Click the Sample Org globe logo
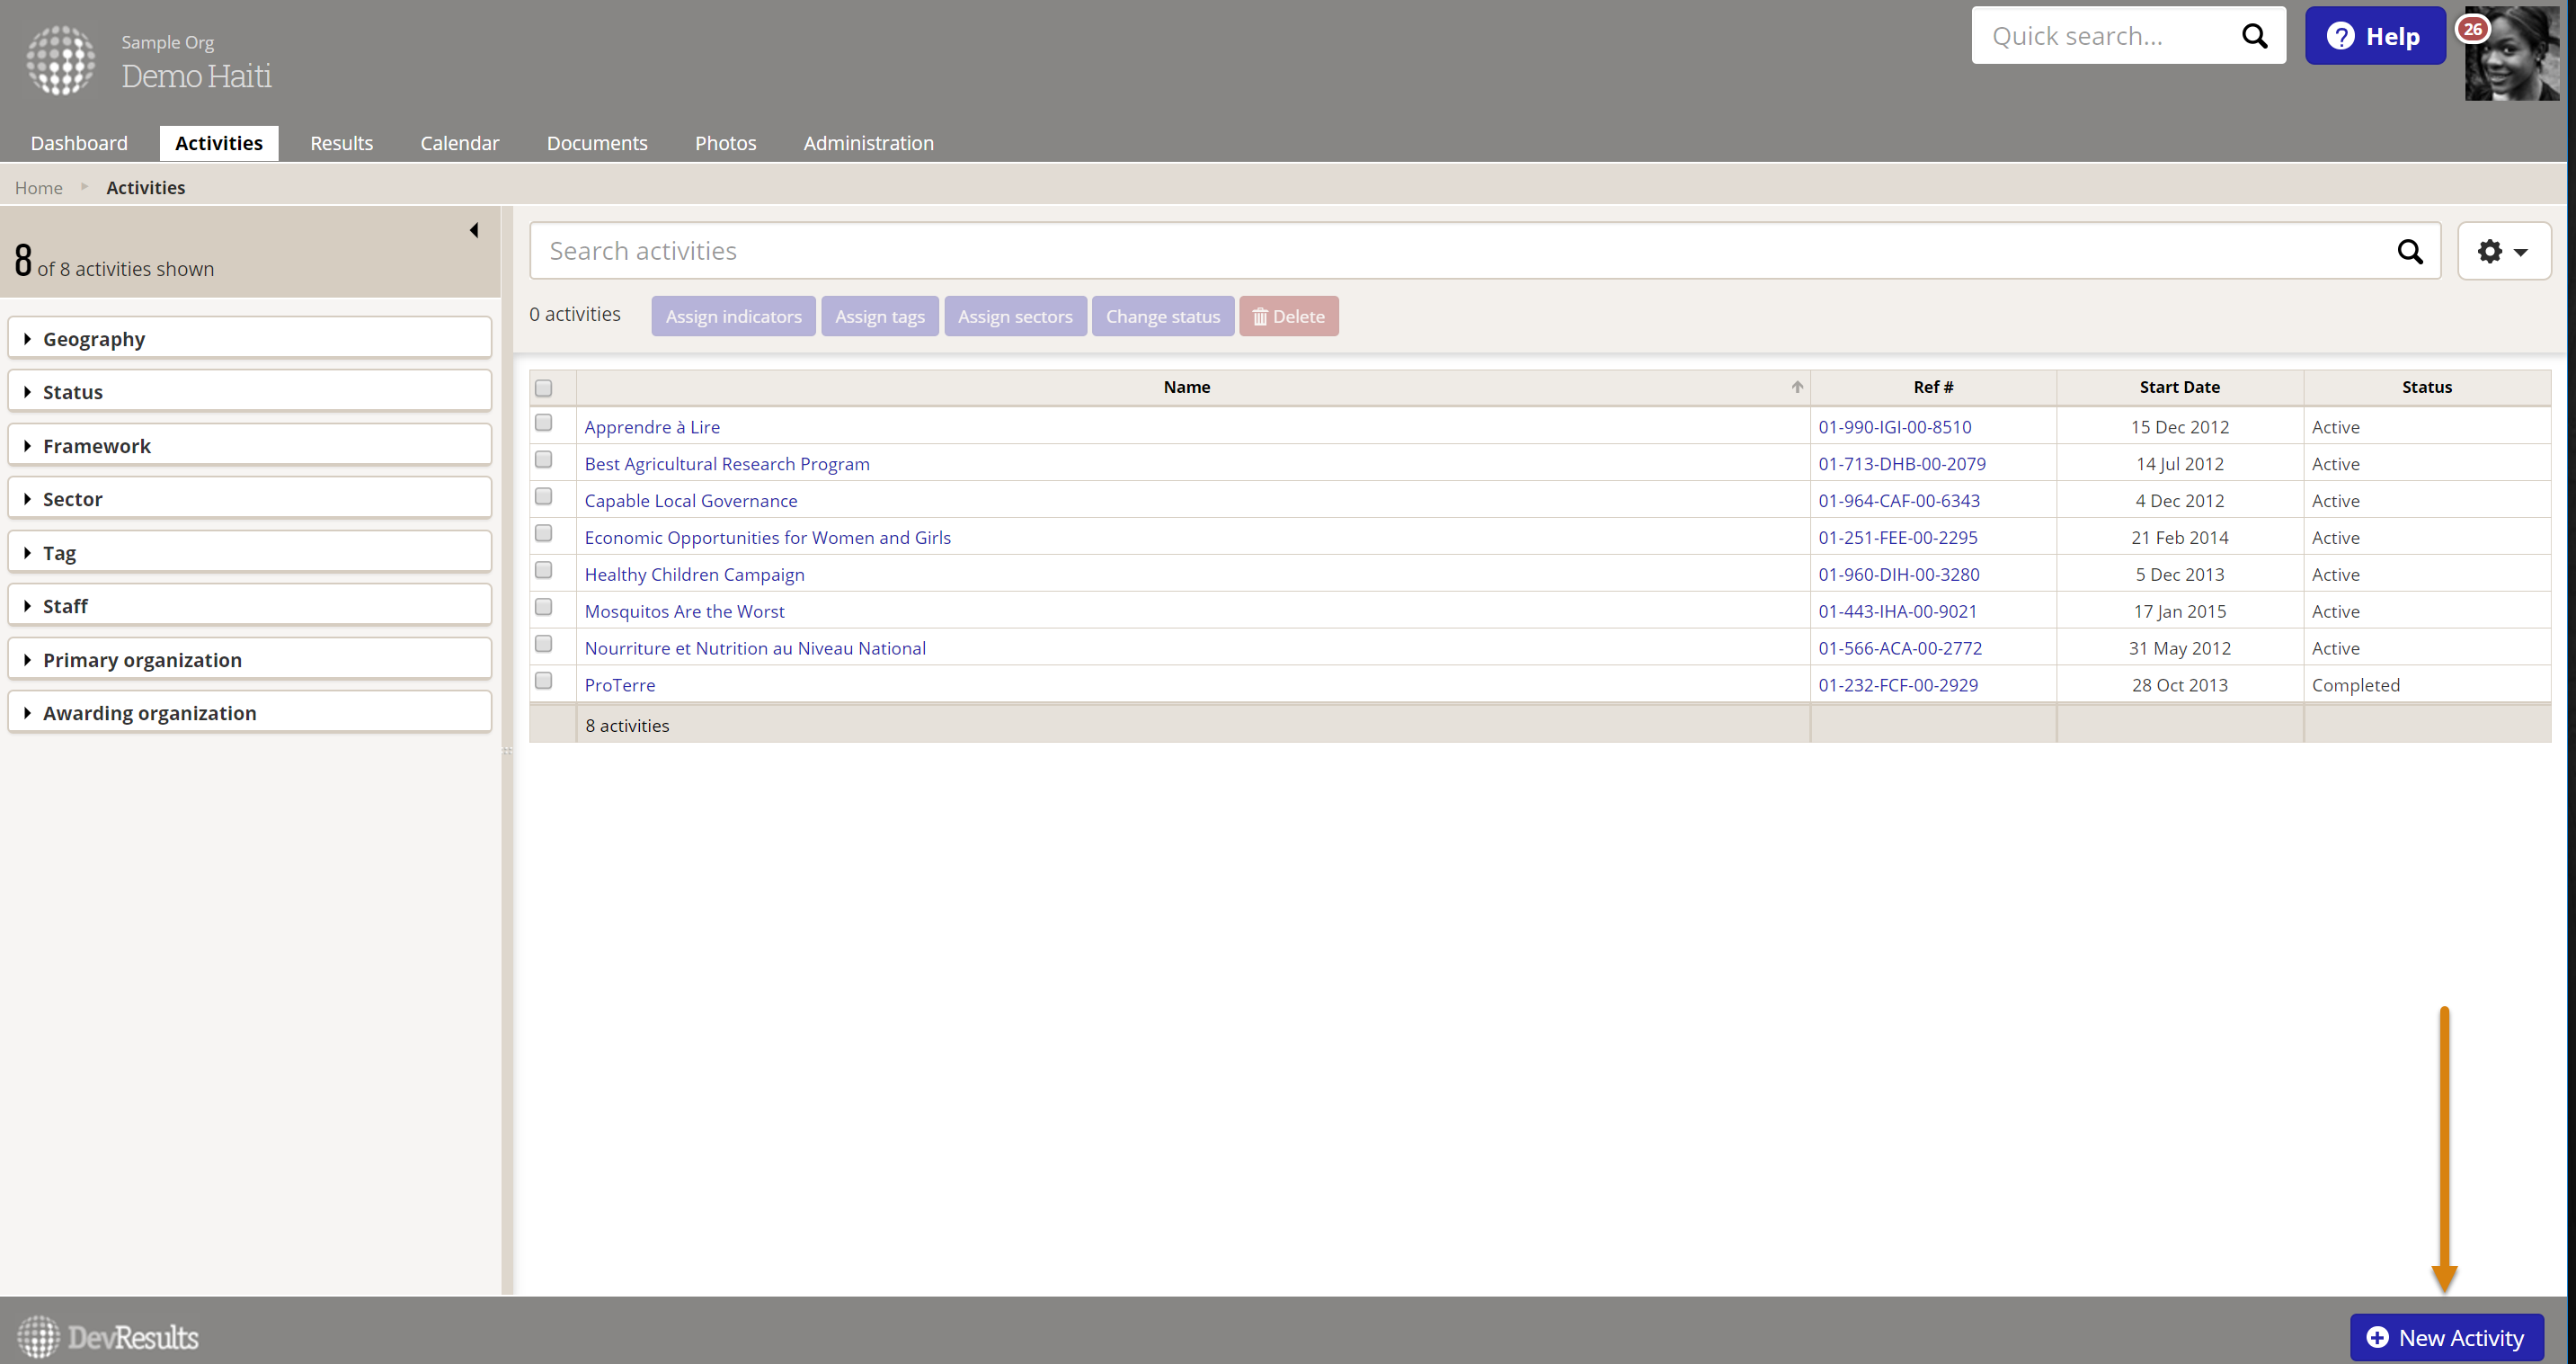The width and height of the screenshot is (2576, 1364). point(60,61)
